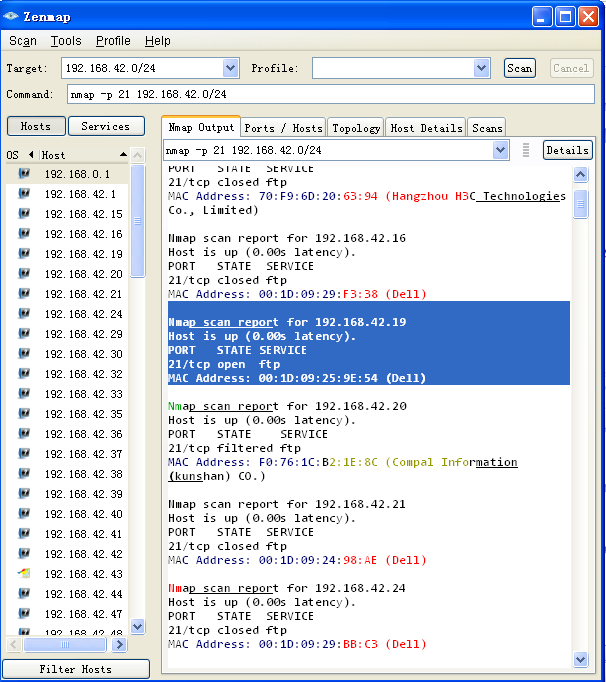Click 'Nmap scan report for 192.168.42.24' line
The height and width of the screenshot is (682, 606).
coord(287,588)
